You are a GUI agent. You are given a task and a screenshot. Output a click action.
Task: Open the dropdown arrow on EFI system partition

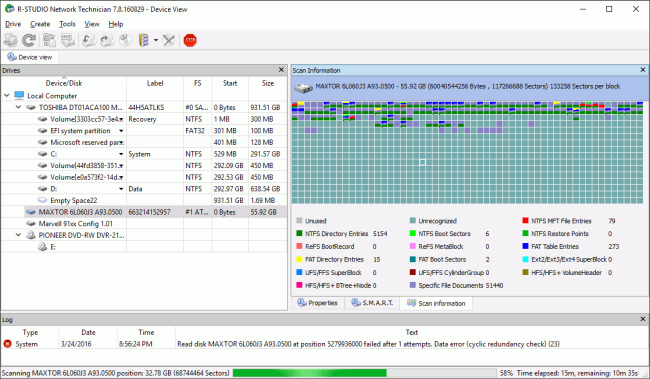point(121,131)
